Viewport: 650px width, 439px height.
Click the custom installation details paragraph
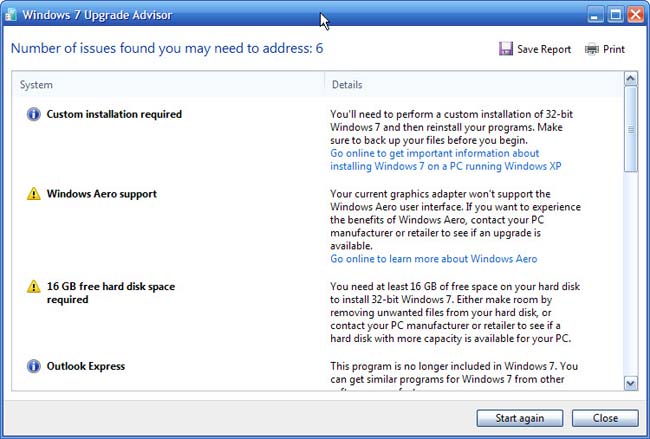[x=451, y=127]
